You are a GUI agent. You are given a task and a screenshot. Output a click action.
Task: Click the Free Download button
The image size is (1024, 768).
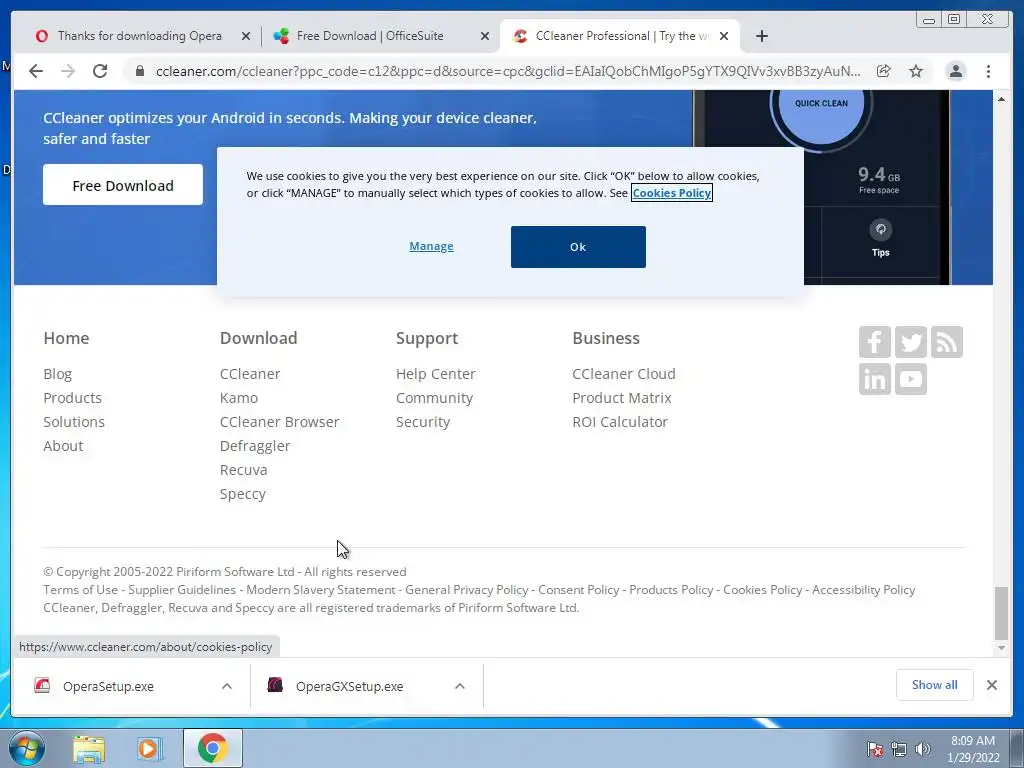pos(123,185)
